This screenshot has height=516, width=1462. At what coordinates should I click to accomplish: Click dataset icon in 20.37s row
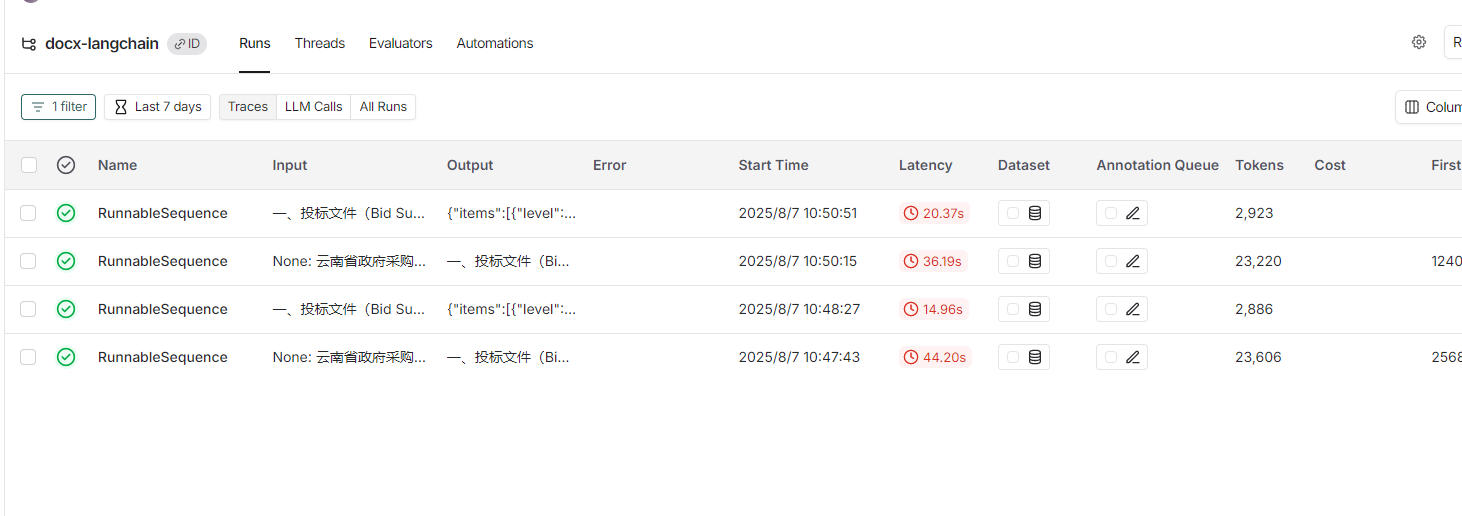(x=1035, y=213)
